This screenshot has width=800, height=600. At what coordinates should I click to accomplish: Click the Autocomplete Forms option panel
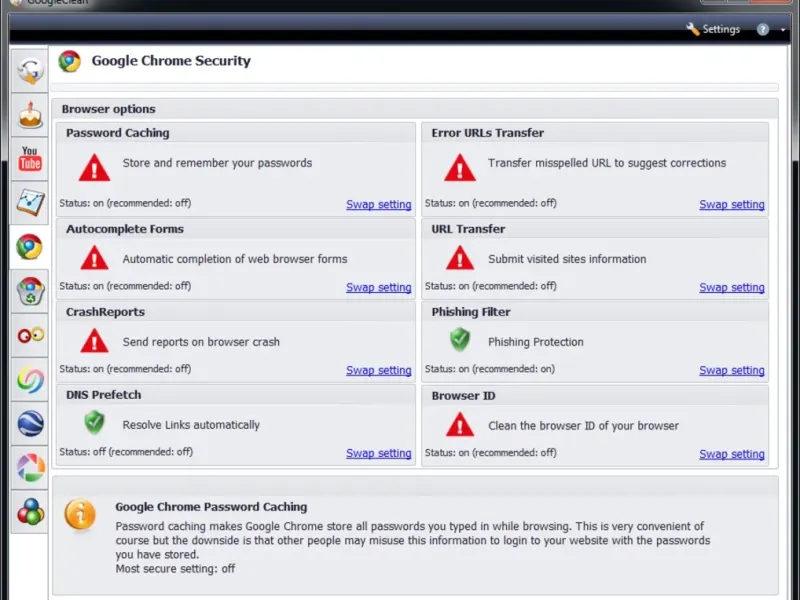coord(235,258)
